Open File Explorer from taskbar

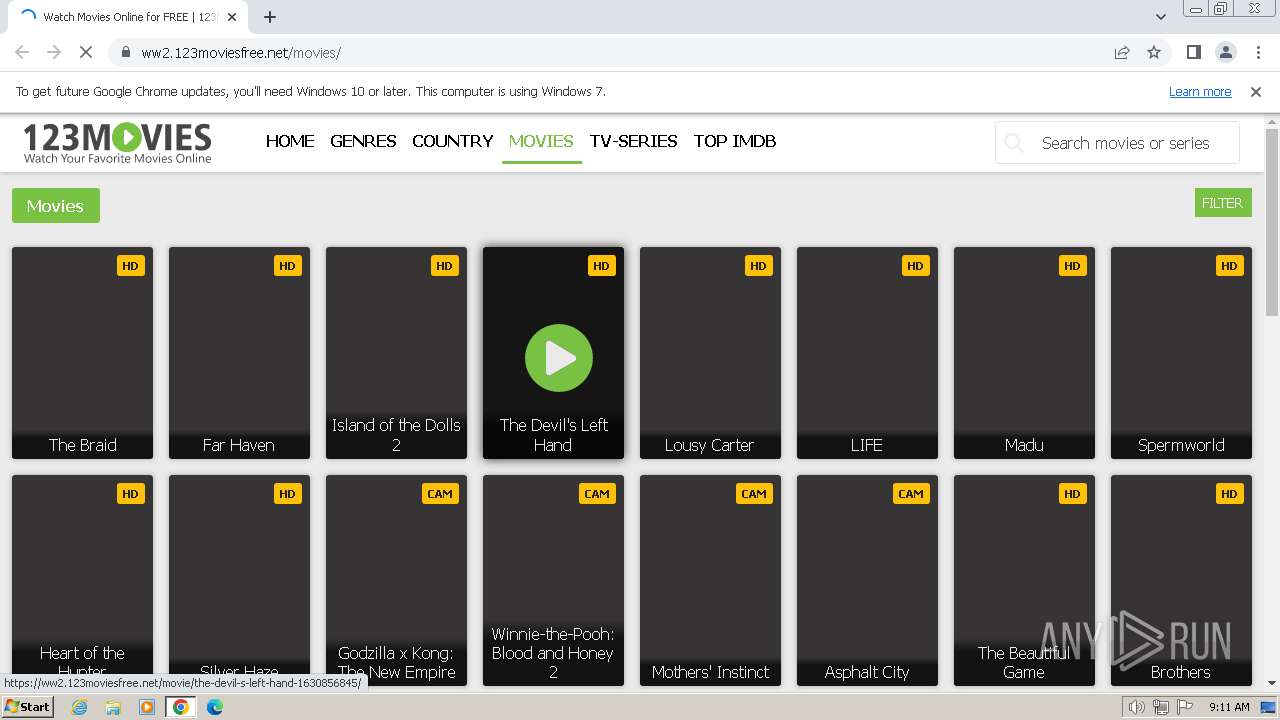(113, 707)
